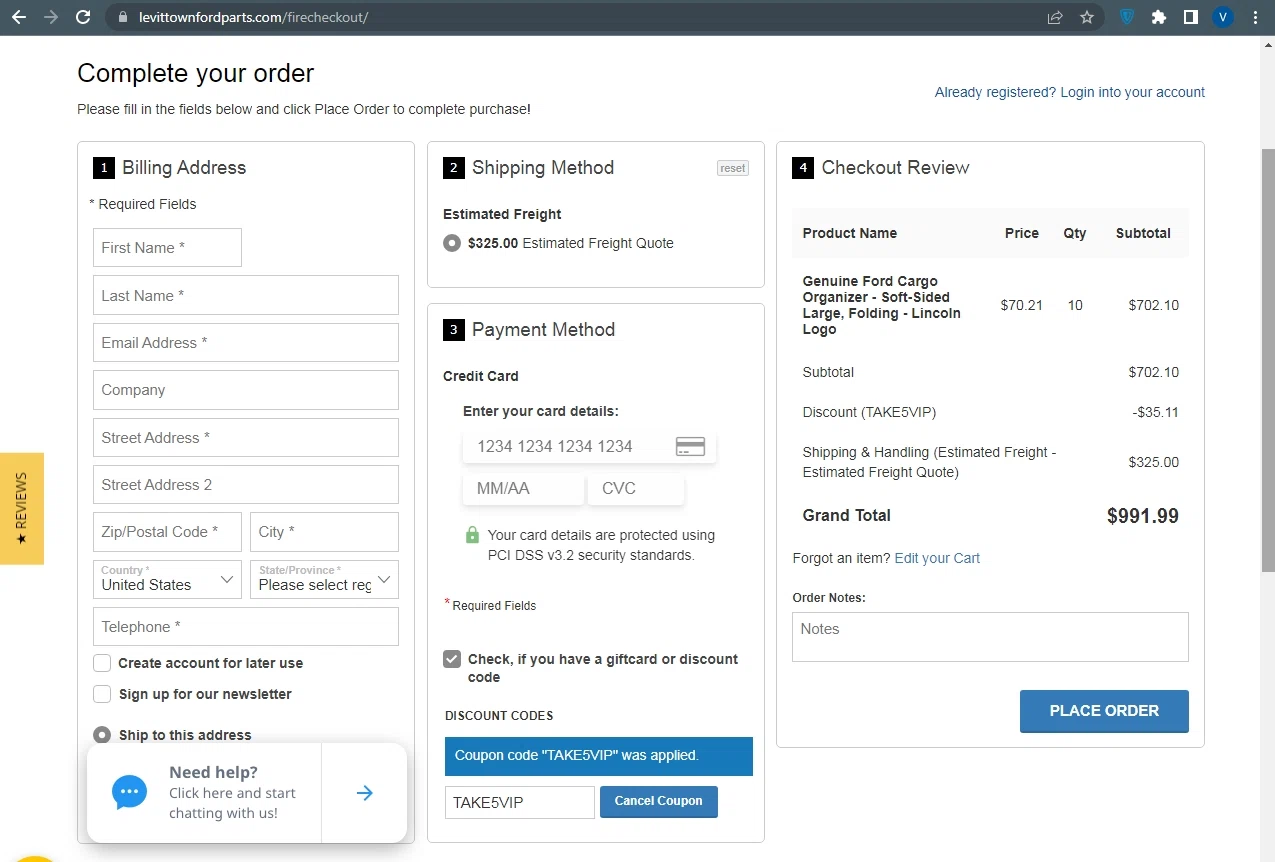Click the $70.21 price cell
The image size is (1275, 862).
1022,305
